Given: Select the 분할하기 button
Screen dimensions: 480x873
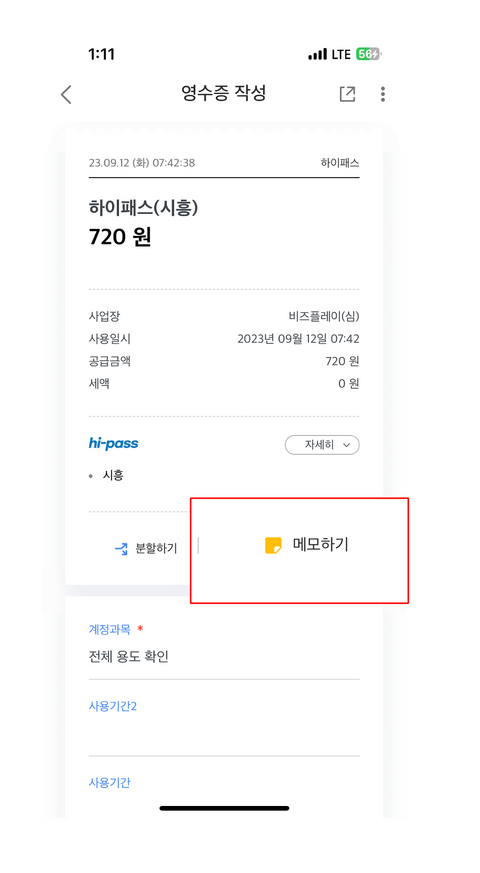Looking at the screenshot, I should coord(146,549).
